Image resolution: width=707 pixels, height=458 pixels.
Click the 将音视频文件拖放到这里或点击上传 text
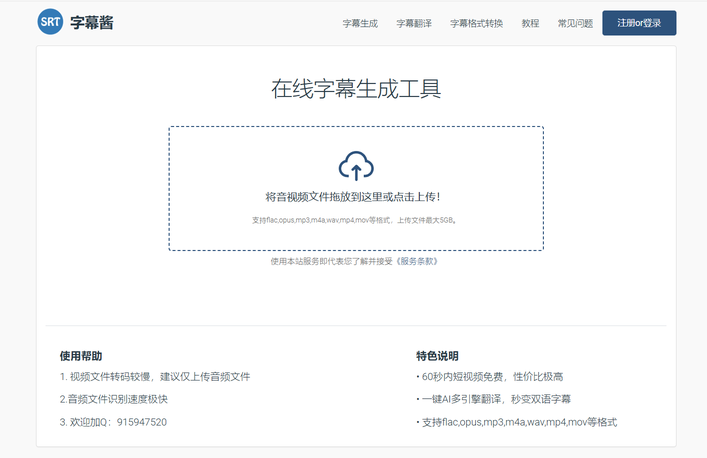click(353, 197)
